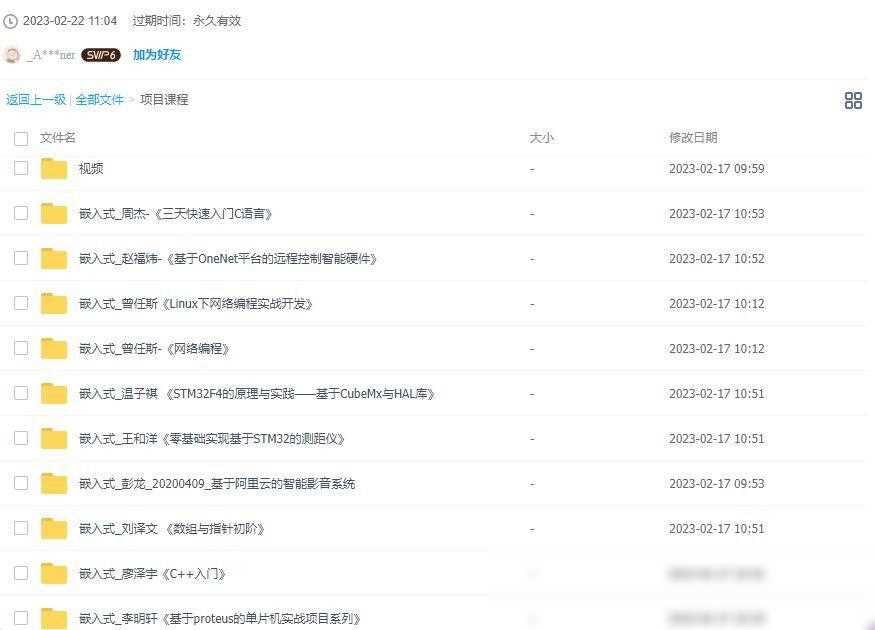Check the box for 王和洋 测距仪 folder
The height and width of the screenshot is (630, 875).
(21, 438)
